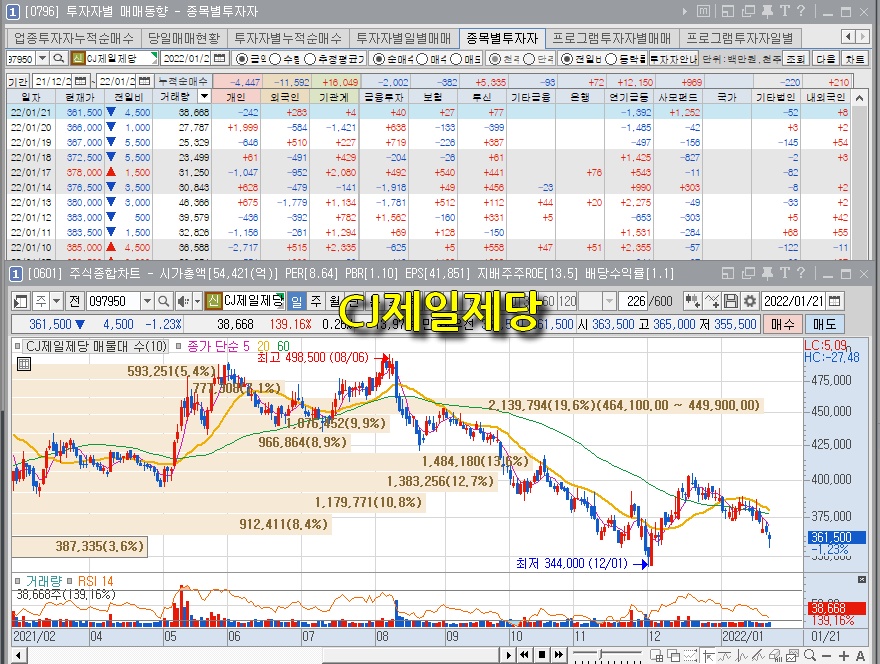Stop the chart replay

coord(542,655)
